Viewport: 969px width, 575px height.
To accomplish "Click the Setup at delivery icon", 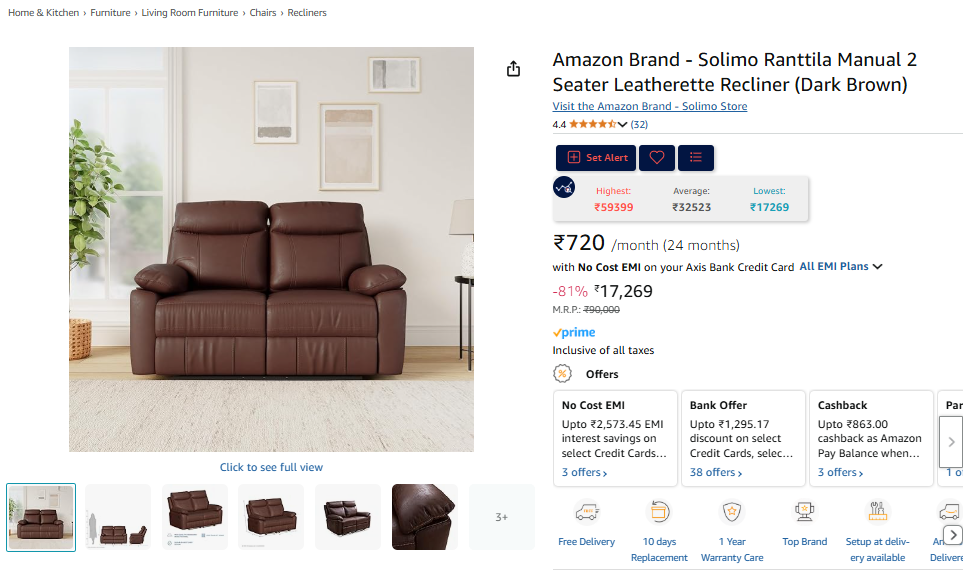I will click(x=877, y=513).
